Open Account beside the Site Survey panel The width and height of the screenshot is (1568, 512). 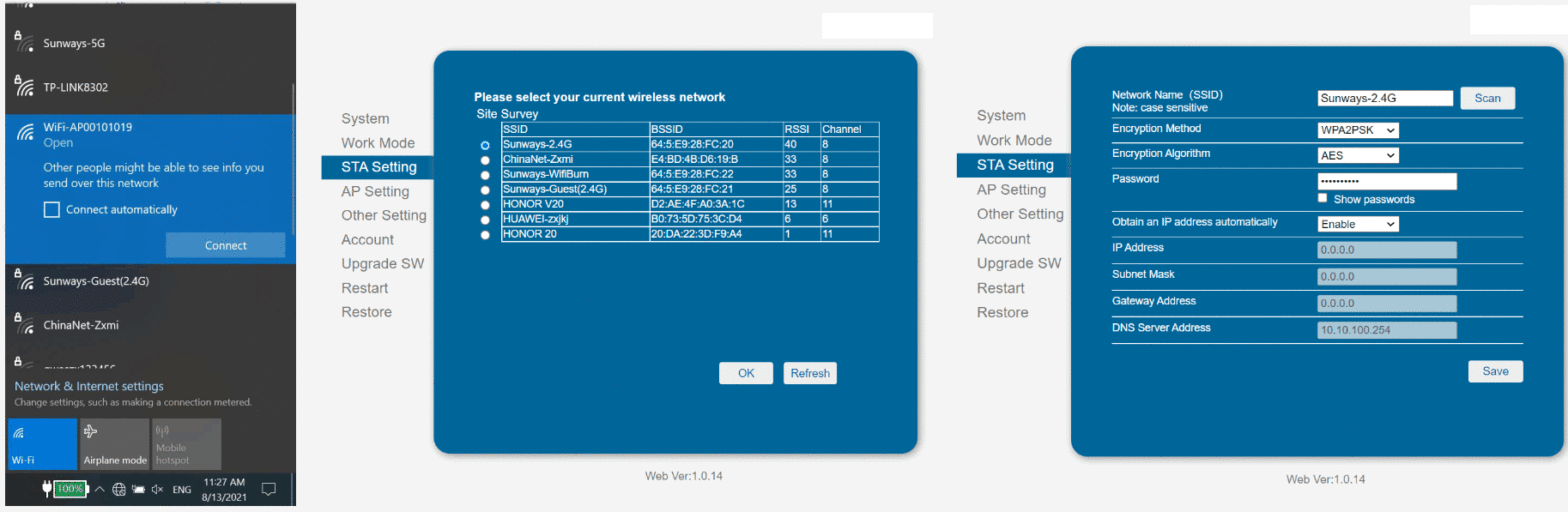pos(368,239)
